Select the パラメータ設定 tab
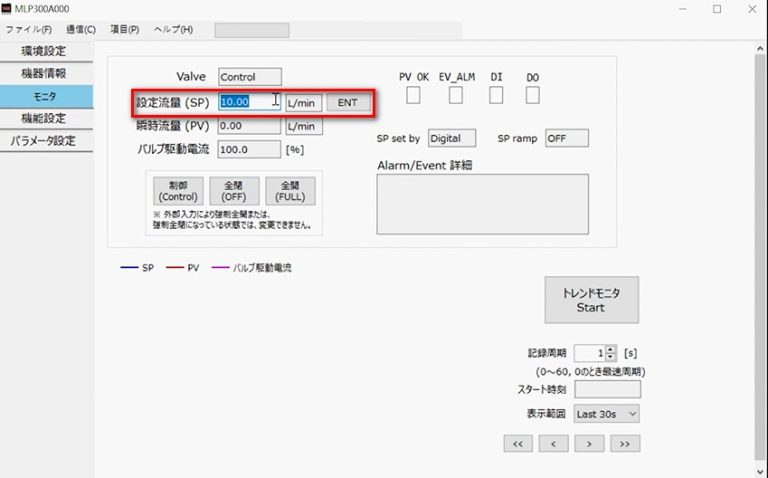The image size is (768, 478). (x=46, y=141)
